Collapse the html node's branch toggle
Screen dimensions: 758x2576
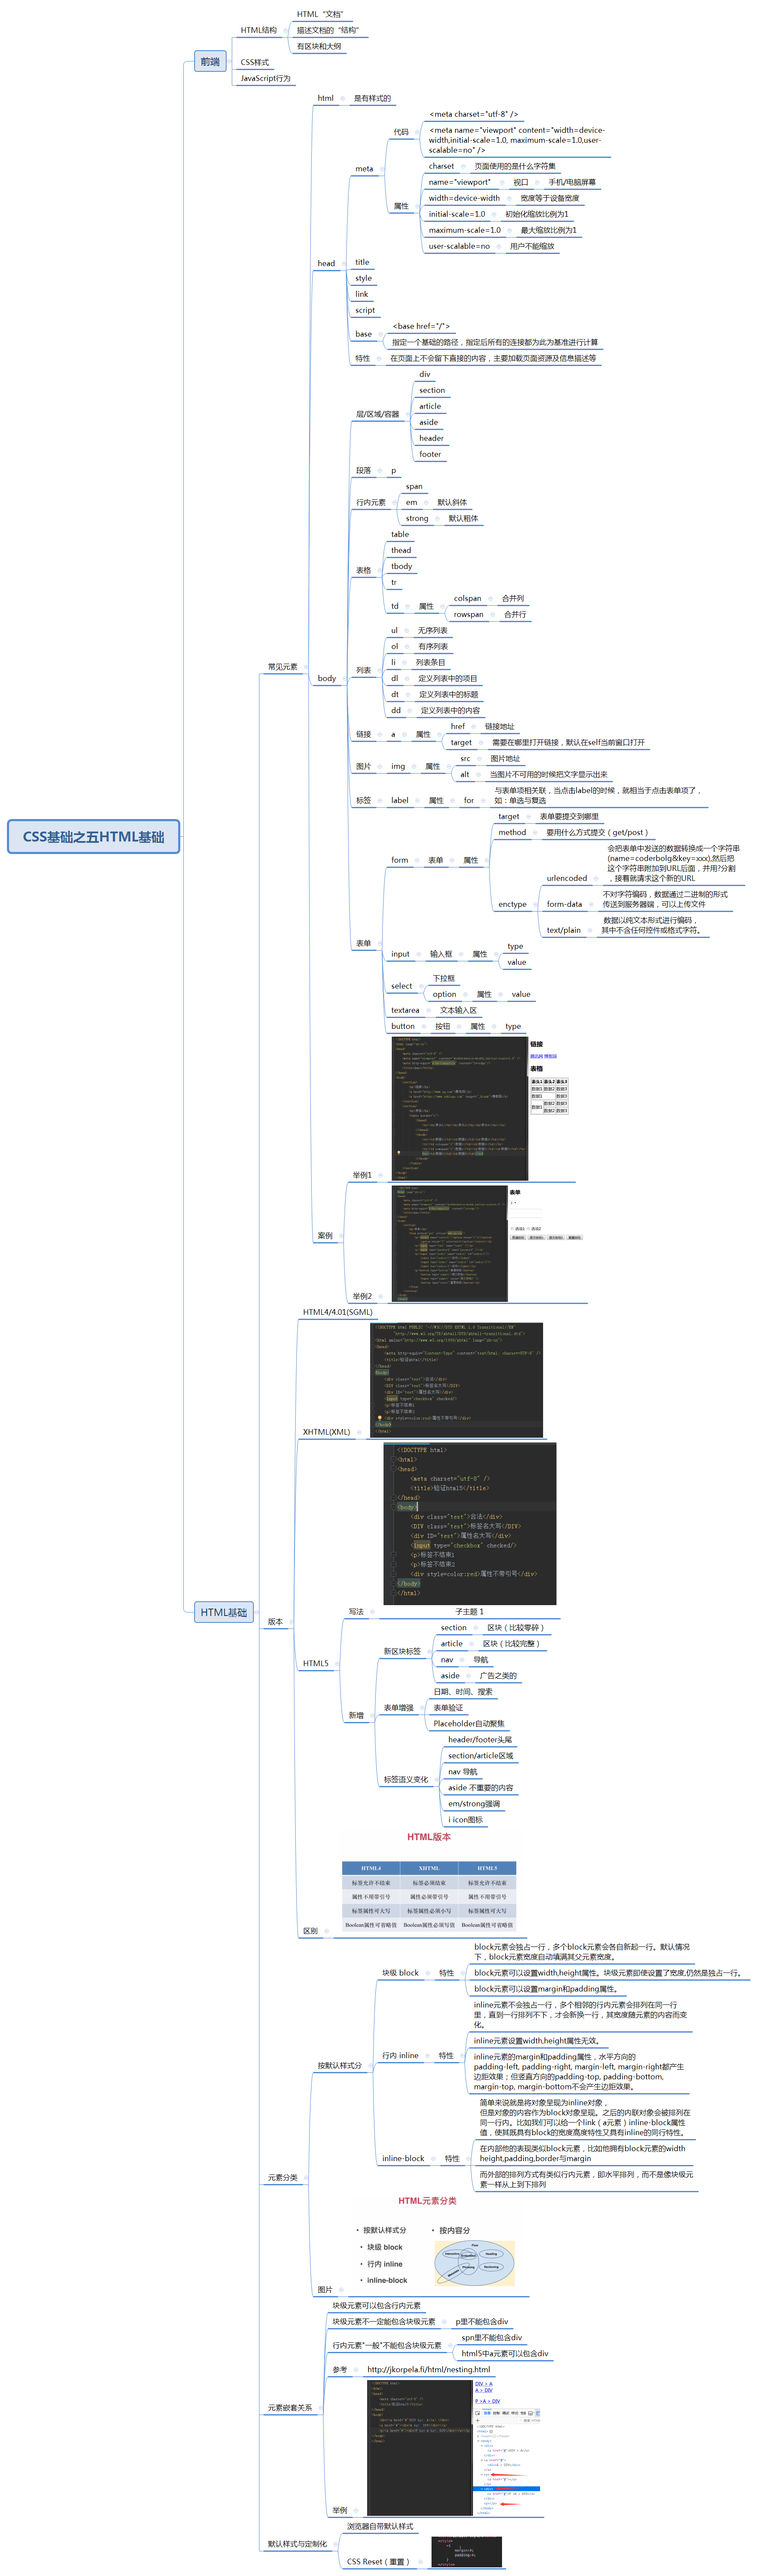pyautogui.click(x=342, y=98)
